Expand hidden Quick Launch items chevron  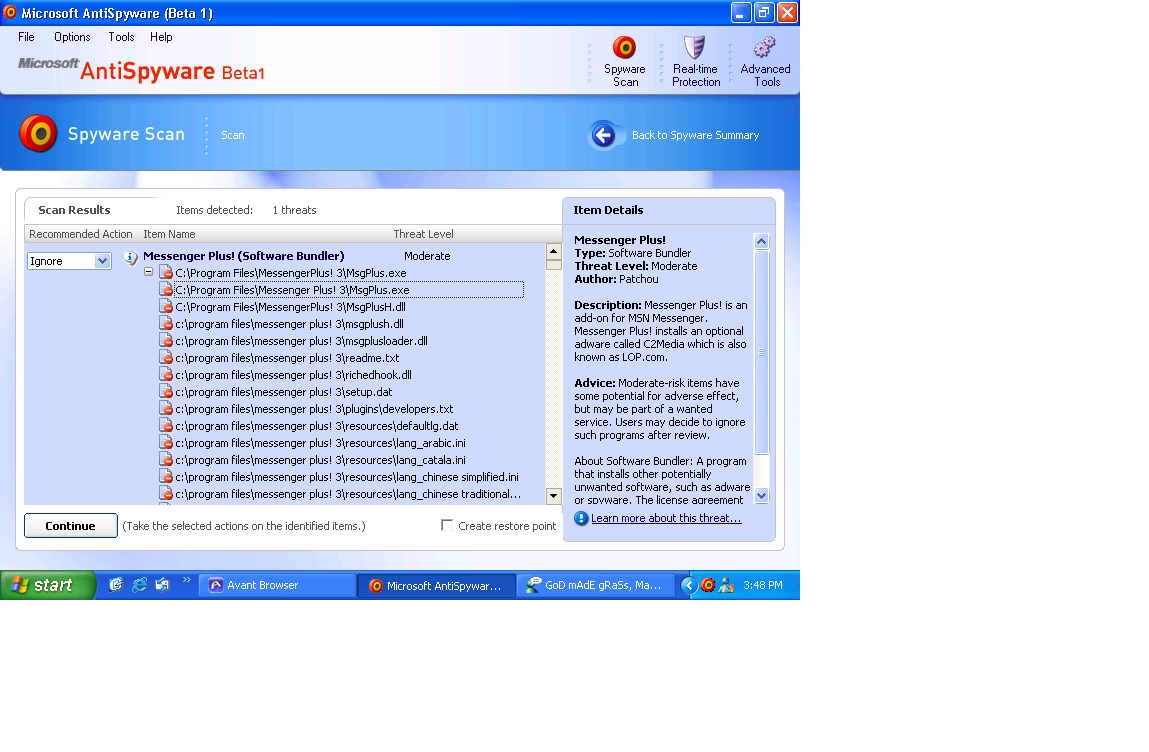click(186, 580)
